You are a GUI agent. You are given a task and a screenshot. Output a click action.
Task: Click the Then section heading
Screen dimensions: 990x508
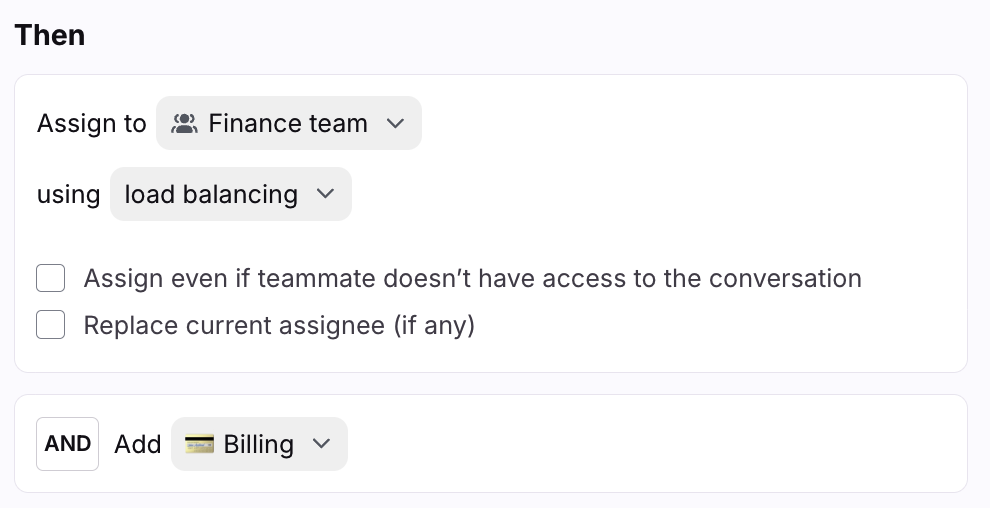pos(50,36)
